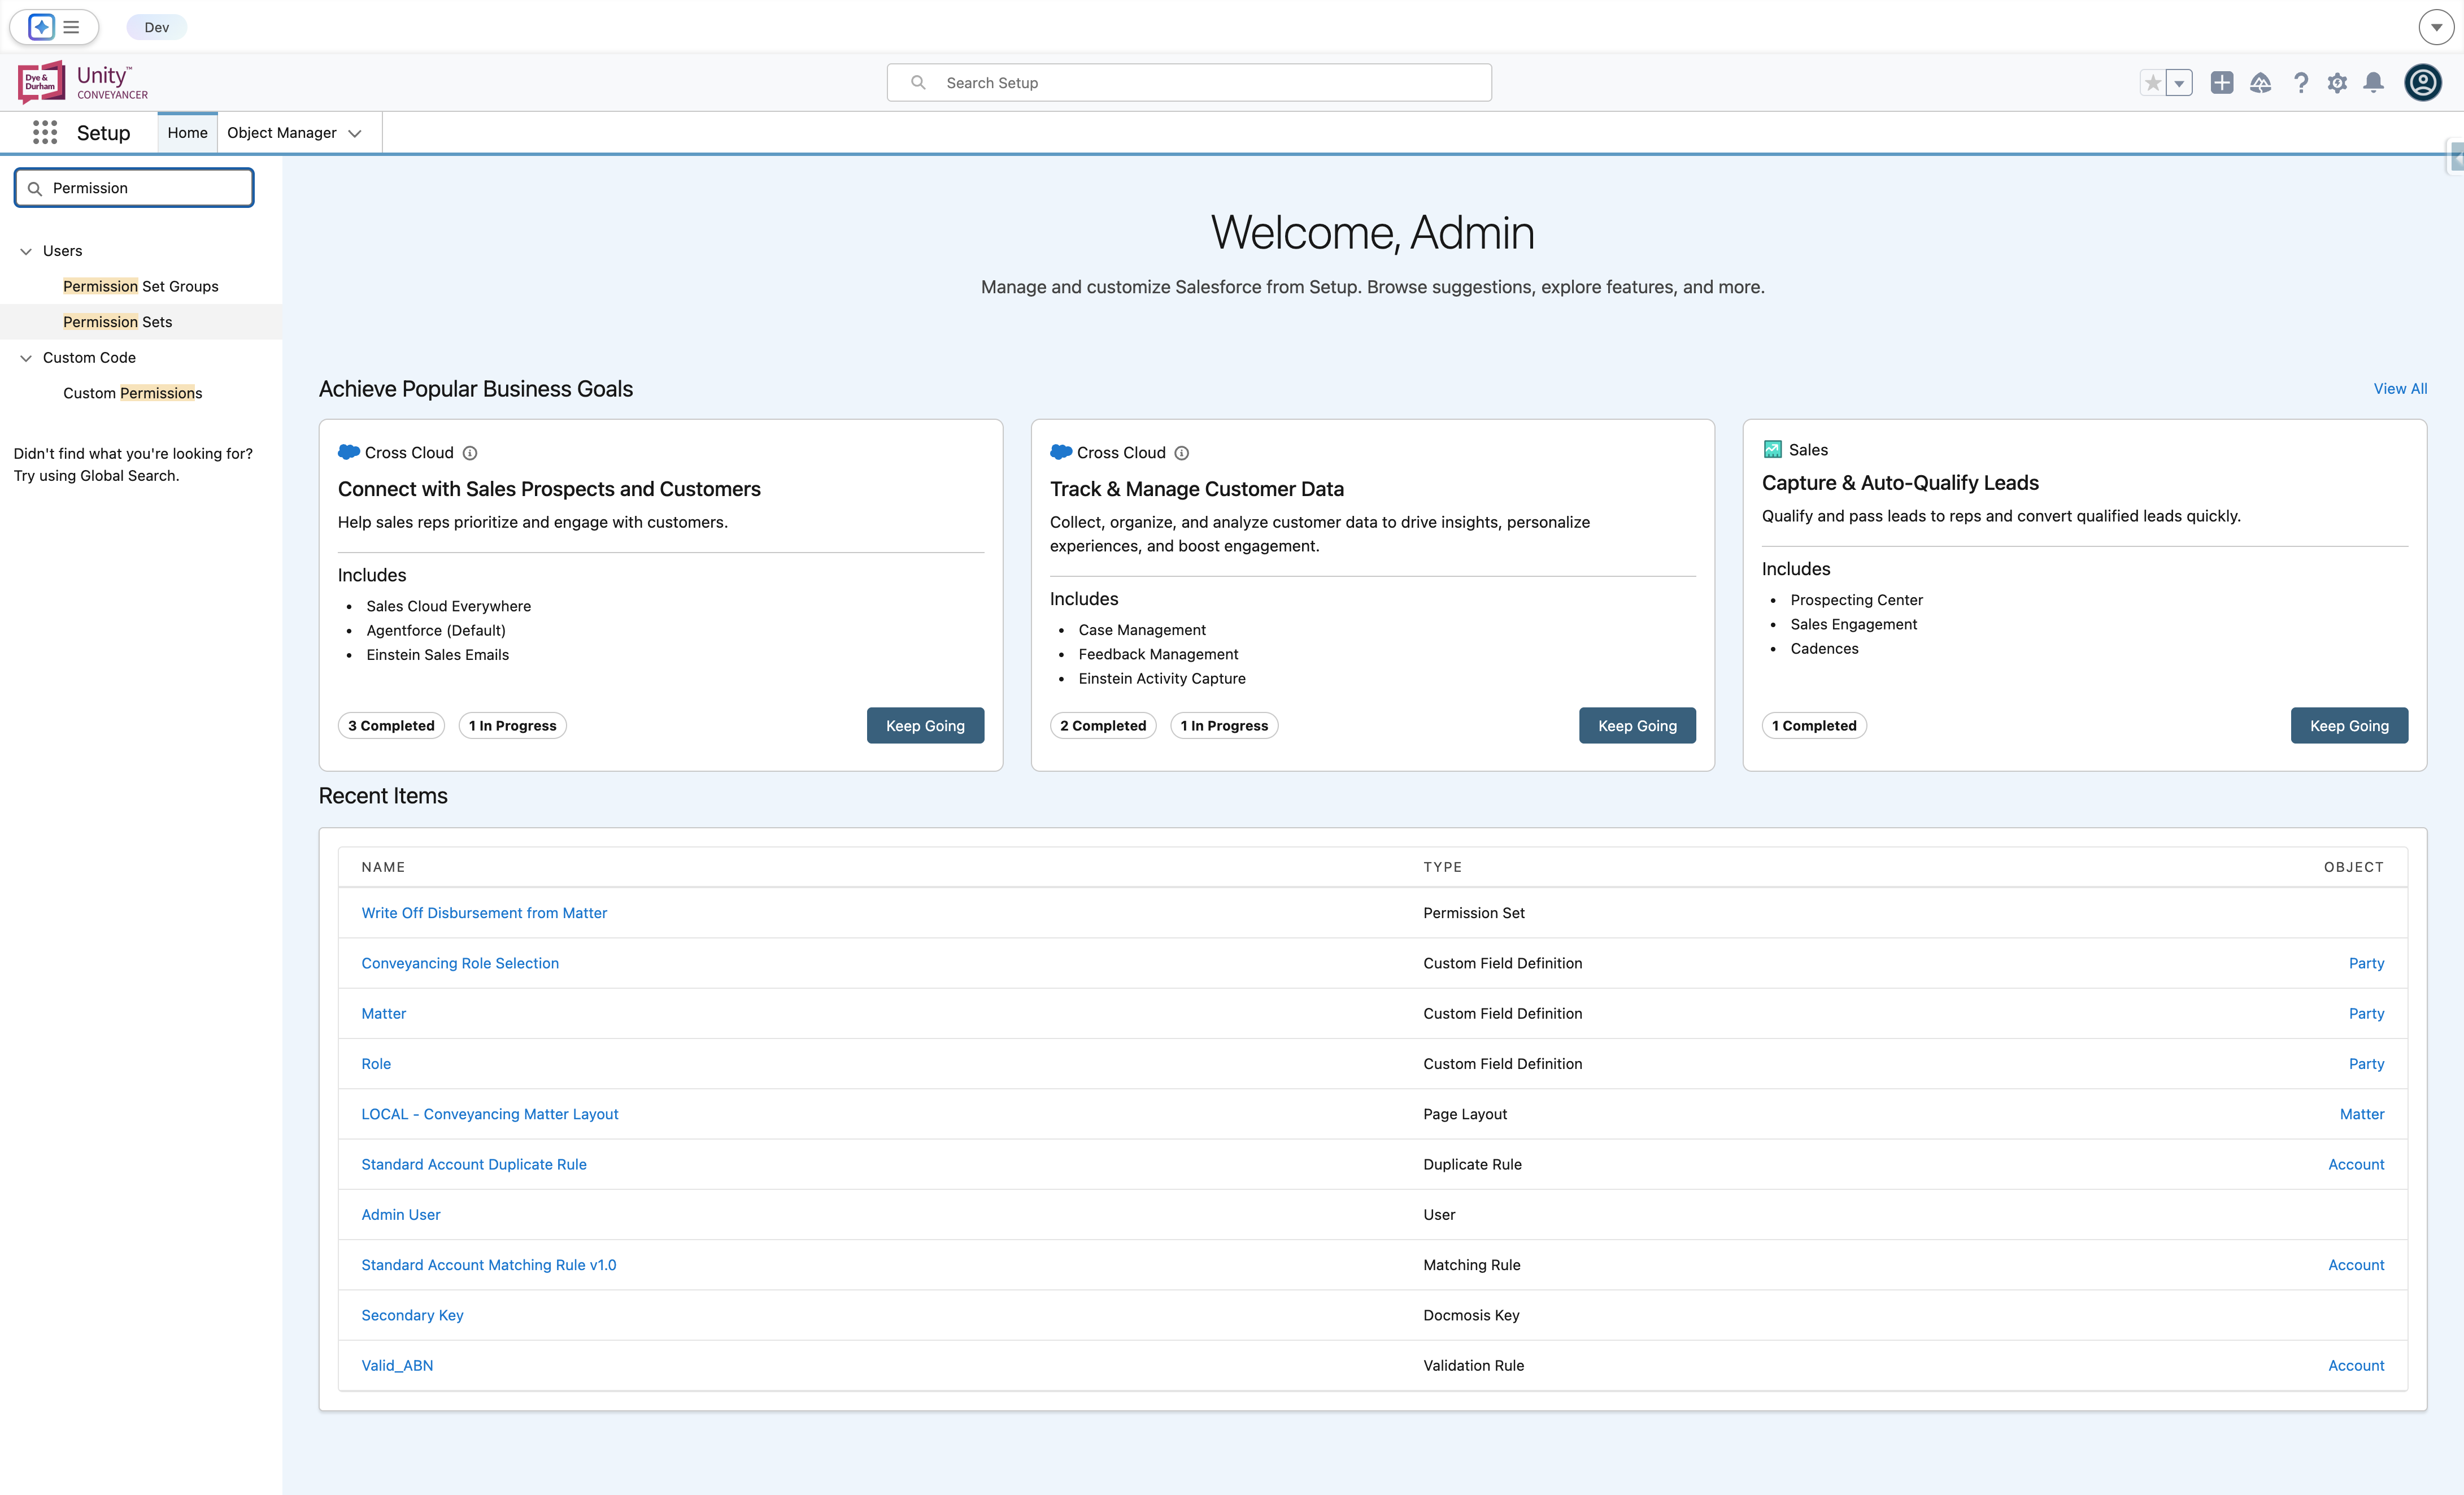Viewport: 2464px width, 1495px height.
Task: Click the Trailhead guidance icon
Action: pyautogui.click(x=2261, y=83)
